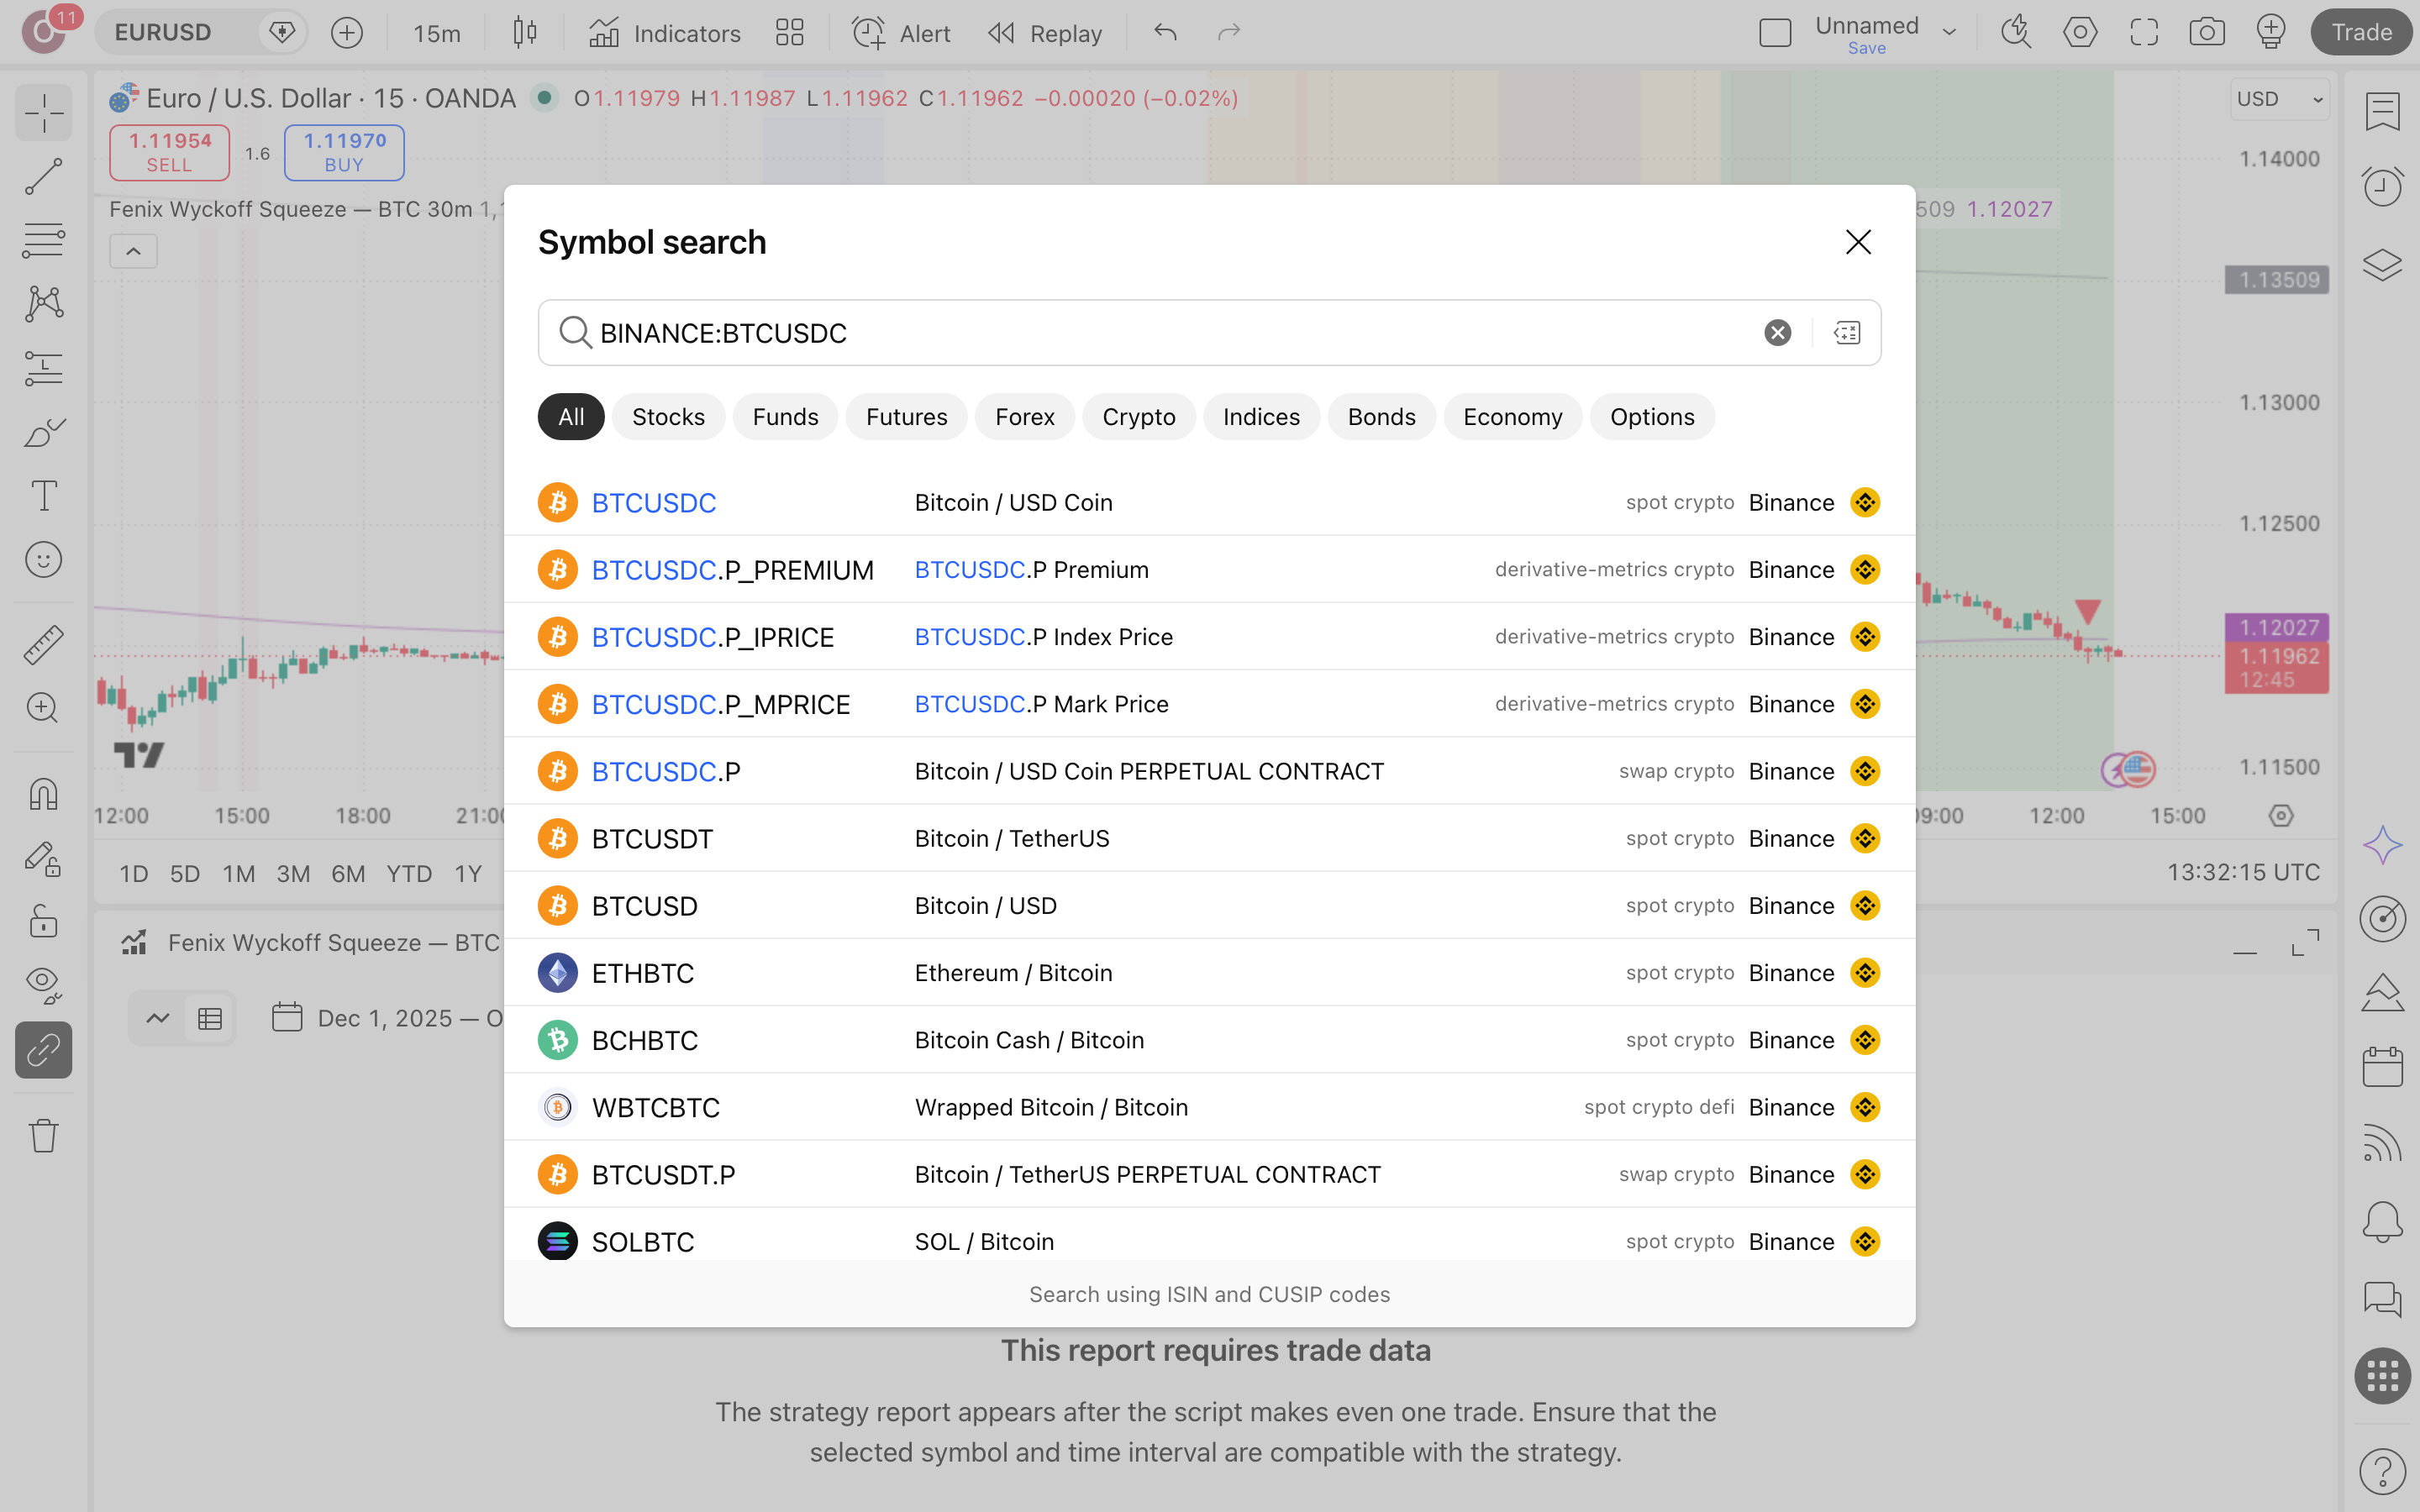Select the Crypto filter tab

(1138, 417)
